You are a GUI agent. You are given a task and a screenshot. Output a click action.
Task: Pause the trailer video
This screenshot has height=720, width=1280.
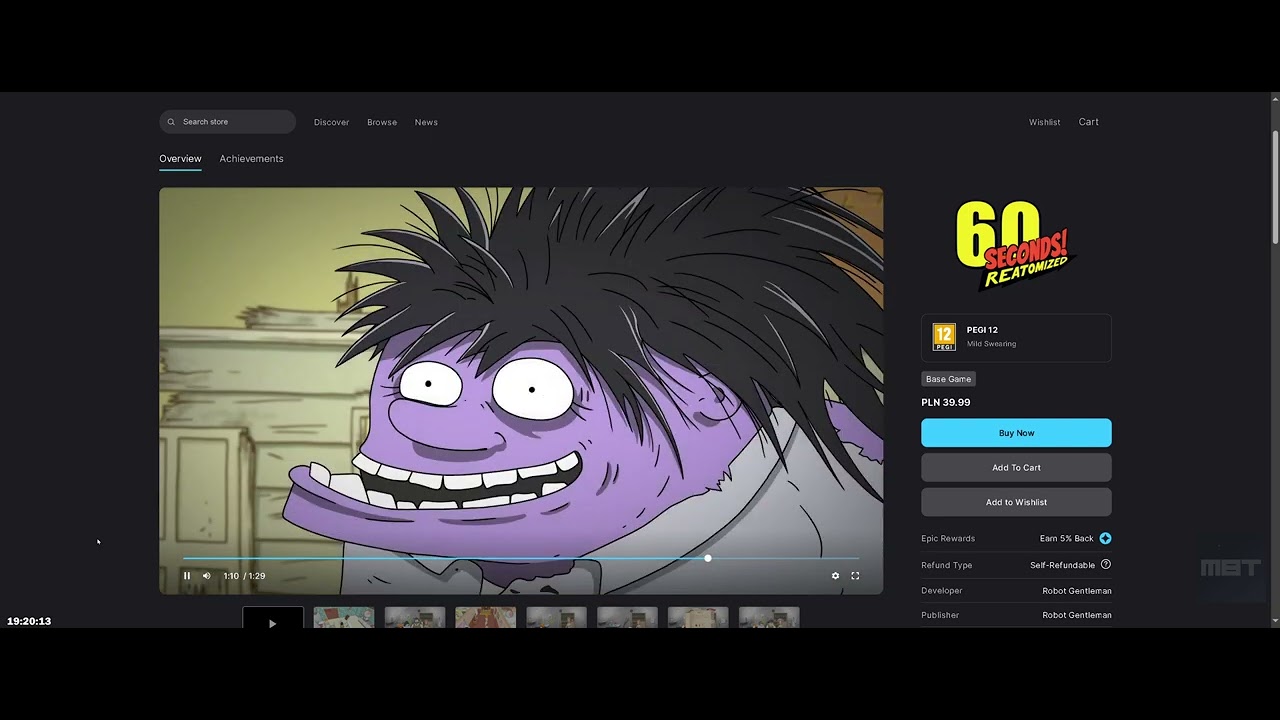pos(186,576)
